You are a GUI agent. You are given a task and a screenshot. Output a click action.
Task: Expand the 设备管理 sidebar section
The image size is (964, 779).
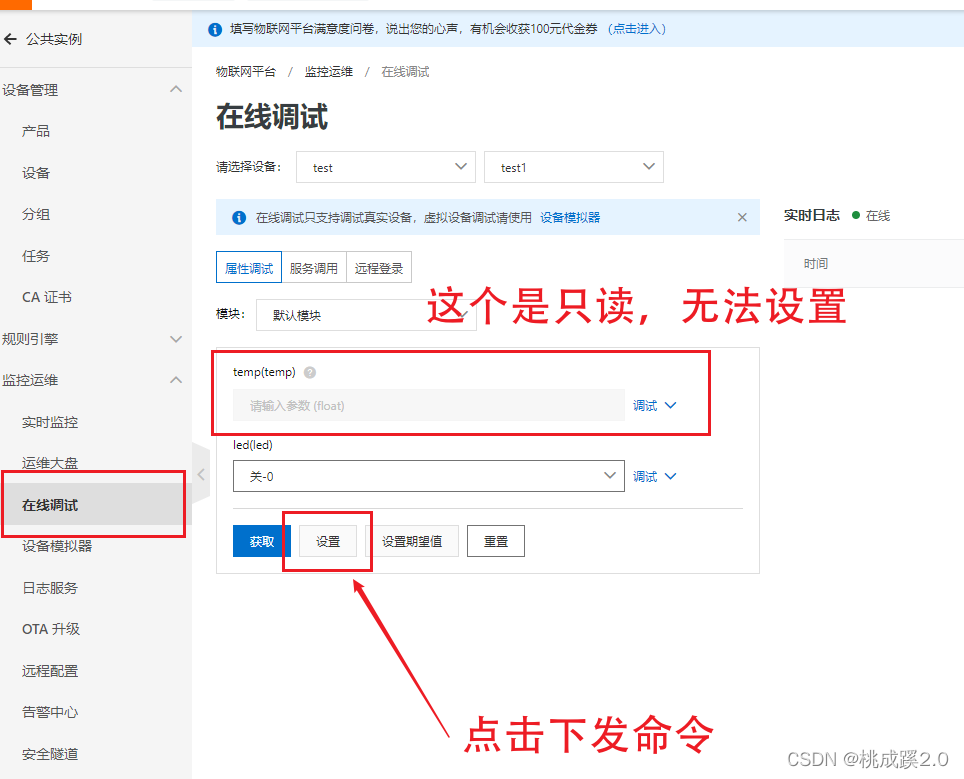tap(176, 89)
